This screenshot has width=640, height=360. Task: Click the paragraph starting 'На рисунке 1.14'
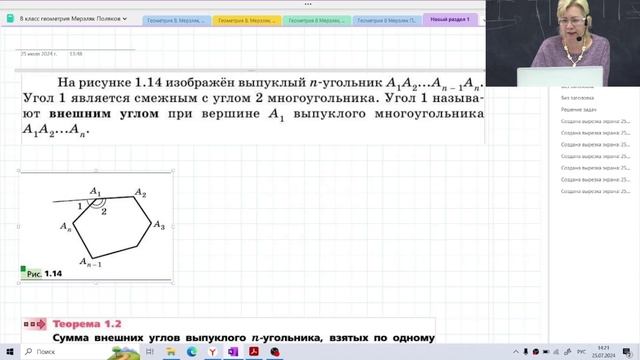click(x=253, y=107)
